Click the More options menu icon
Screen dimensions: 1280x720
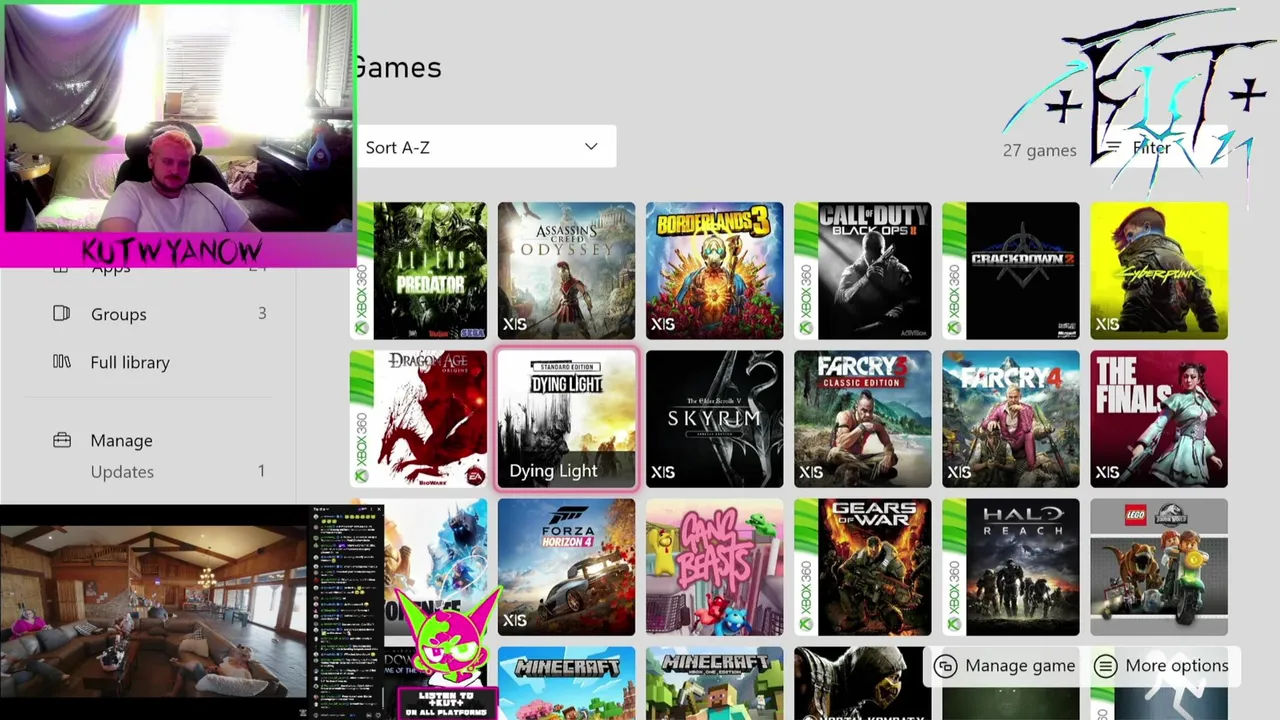pos(1105,666)
